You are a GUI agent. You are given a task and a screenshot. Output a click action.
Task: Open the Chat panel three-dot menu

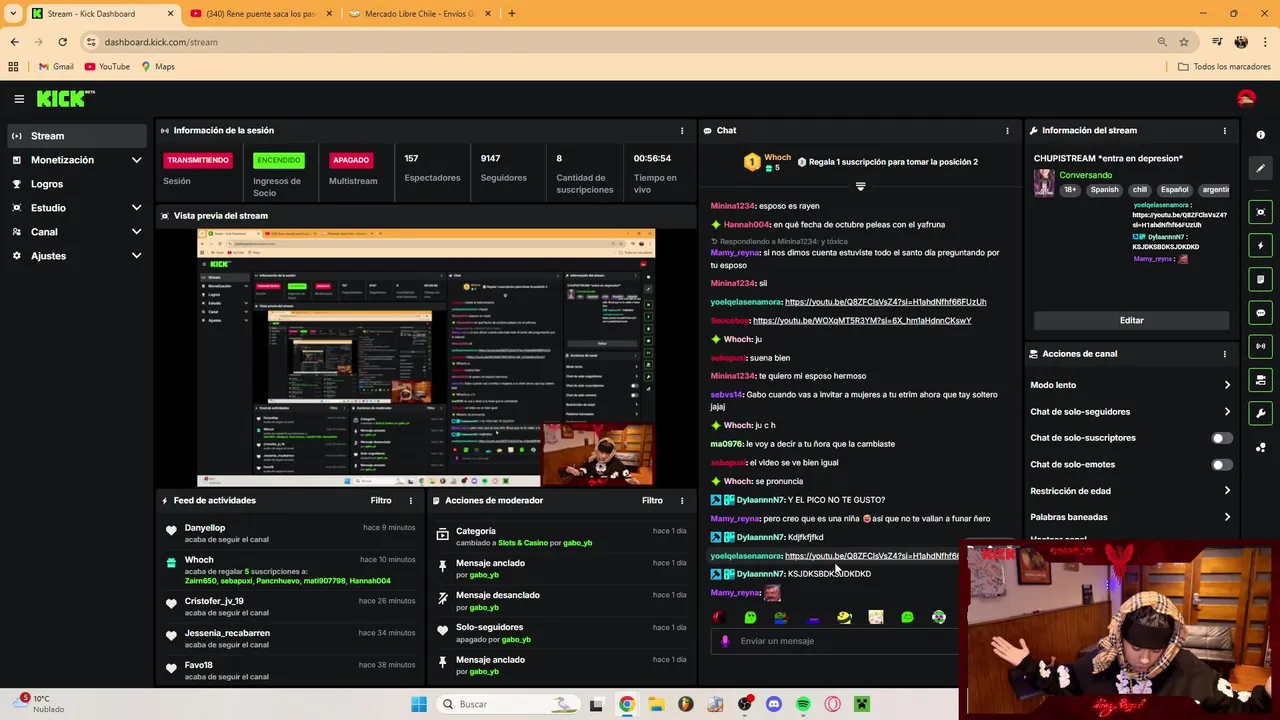[x=1007, y=131]
